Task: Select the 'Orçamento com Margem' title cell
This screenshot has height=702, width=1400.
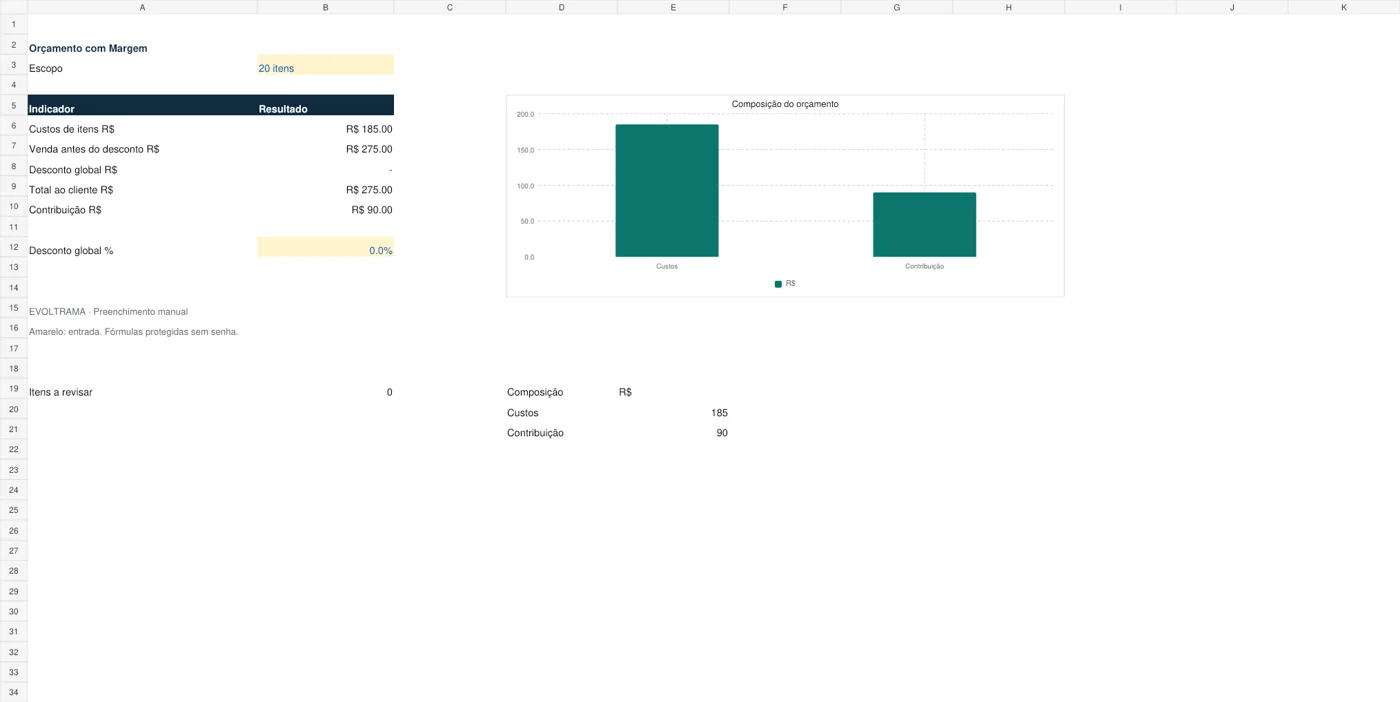Action: [142, 48]
